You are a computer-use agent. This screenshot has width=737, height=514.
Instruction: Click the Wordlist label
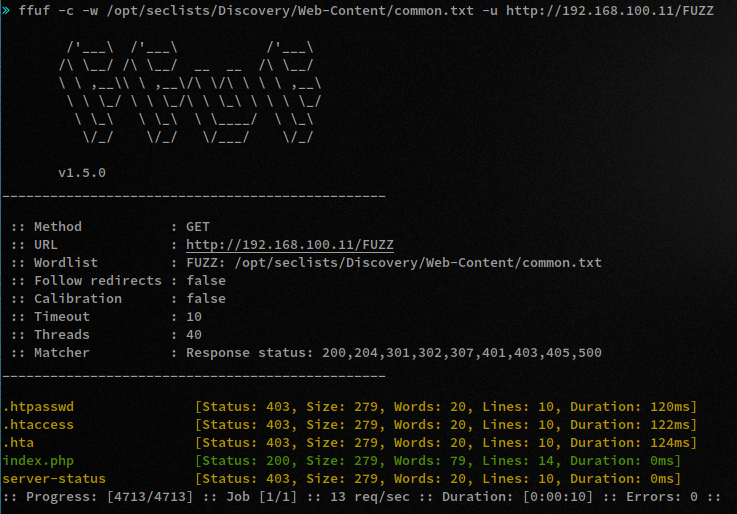click(66, 263)
